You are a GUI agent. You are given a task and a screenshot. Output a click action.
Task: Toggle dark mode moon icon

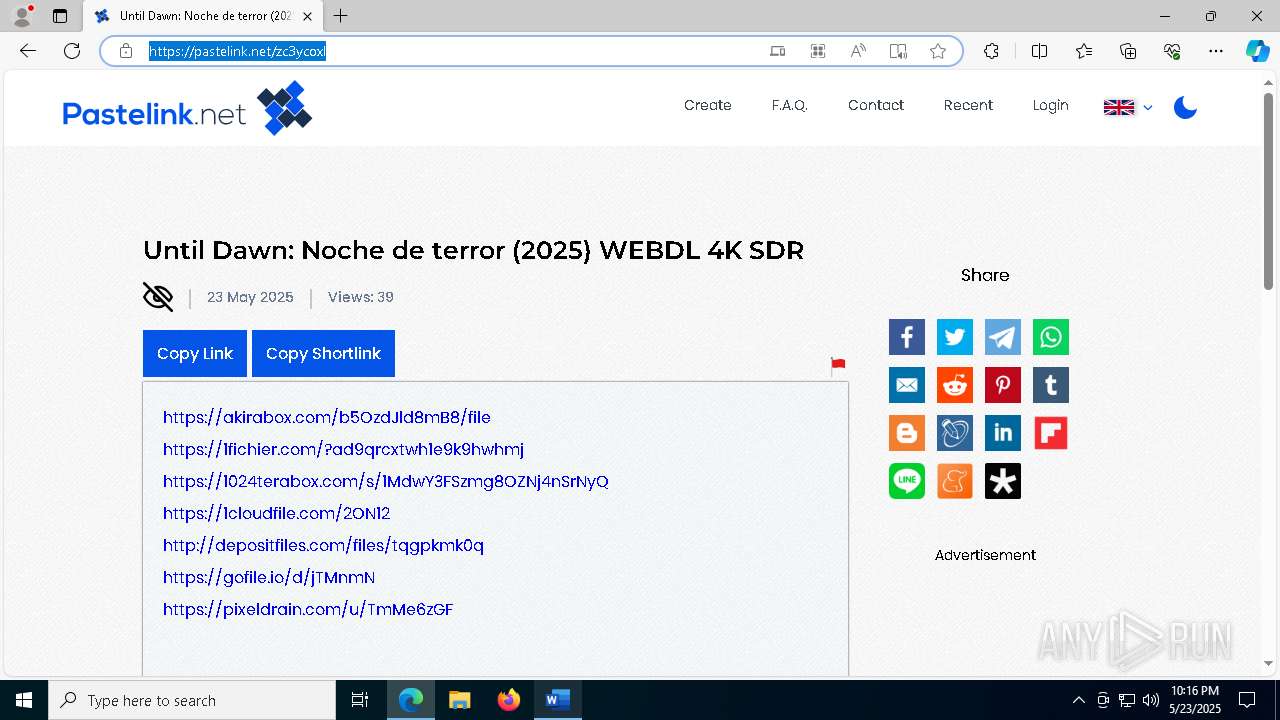tap(1185, 107)
